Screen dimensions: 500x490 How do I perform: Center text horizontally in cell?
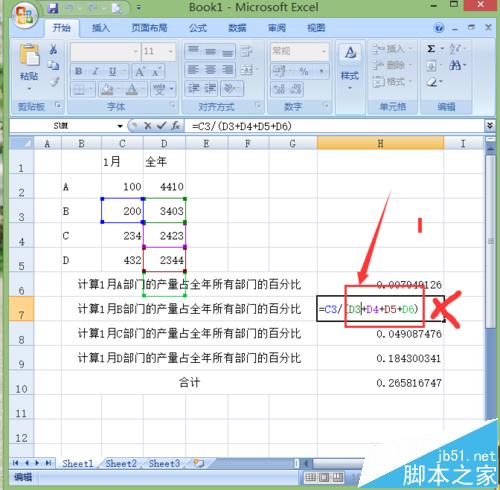[x=210, y=70]
